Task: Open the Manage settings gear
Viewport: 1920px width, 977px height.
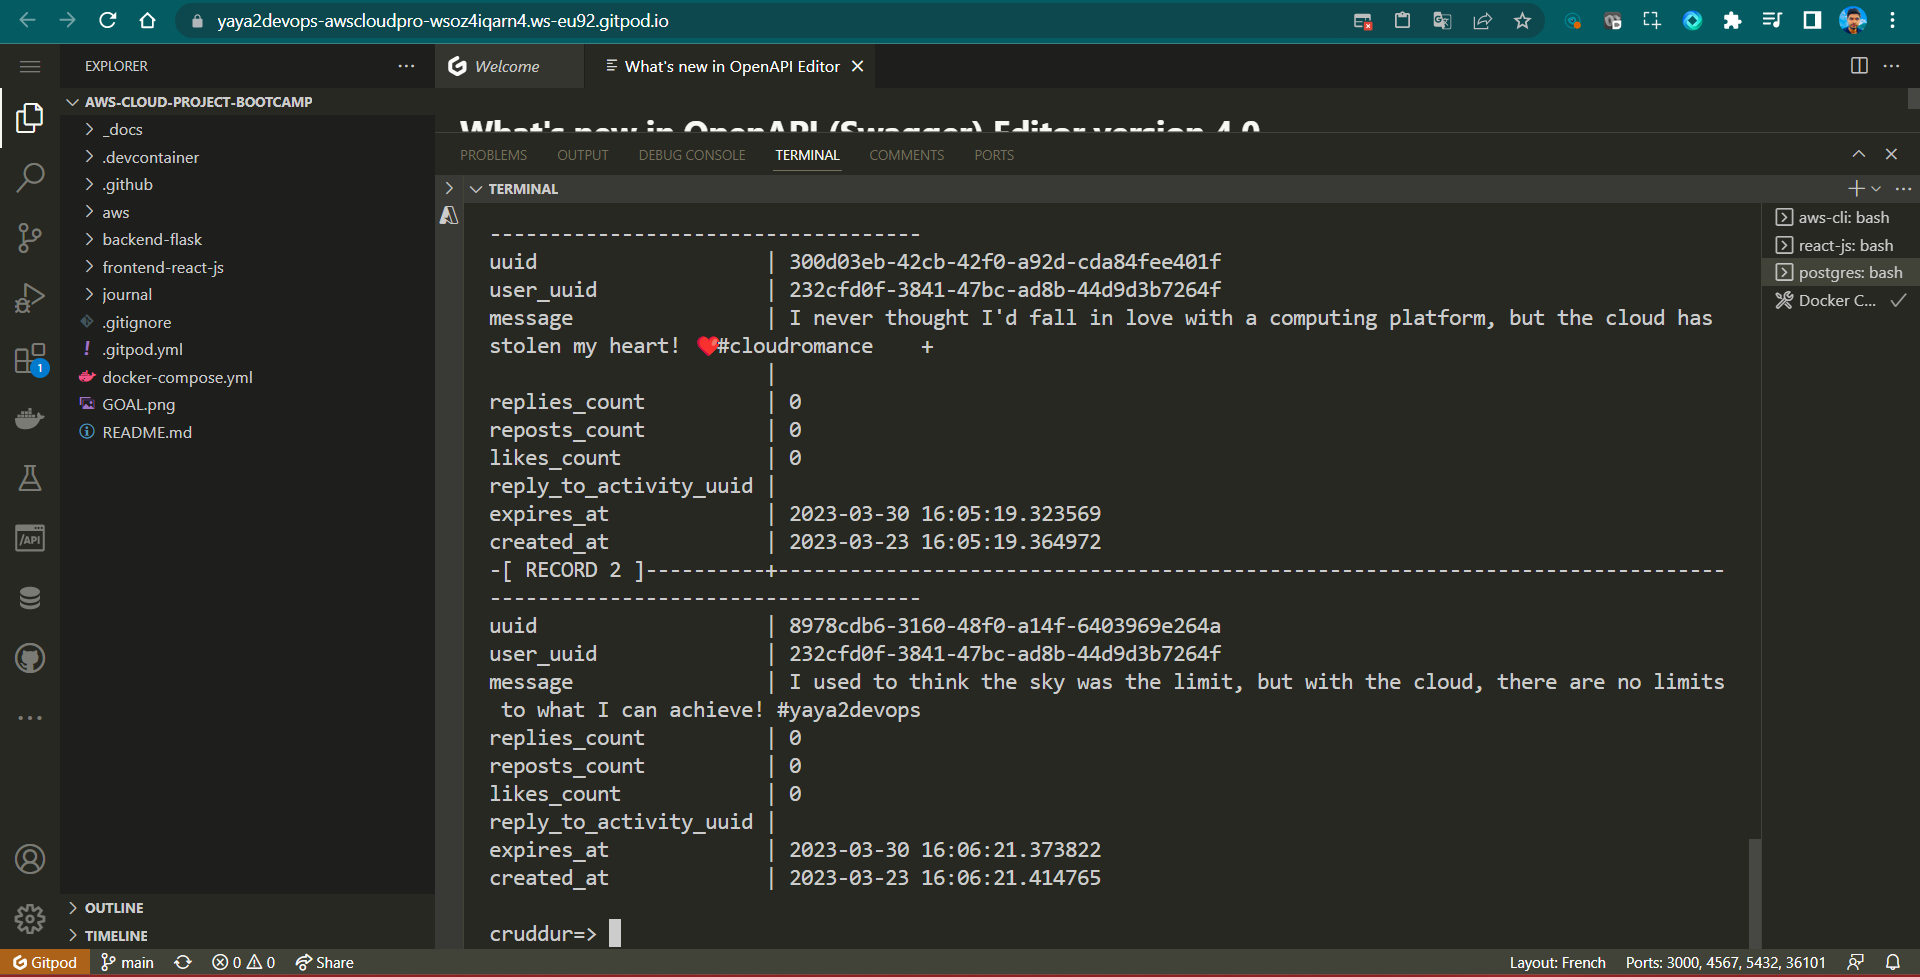Action: click(x=30, y=918)
